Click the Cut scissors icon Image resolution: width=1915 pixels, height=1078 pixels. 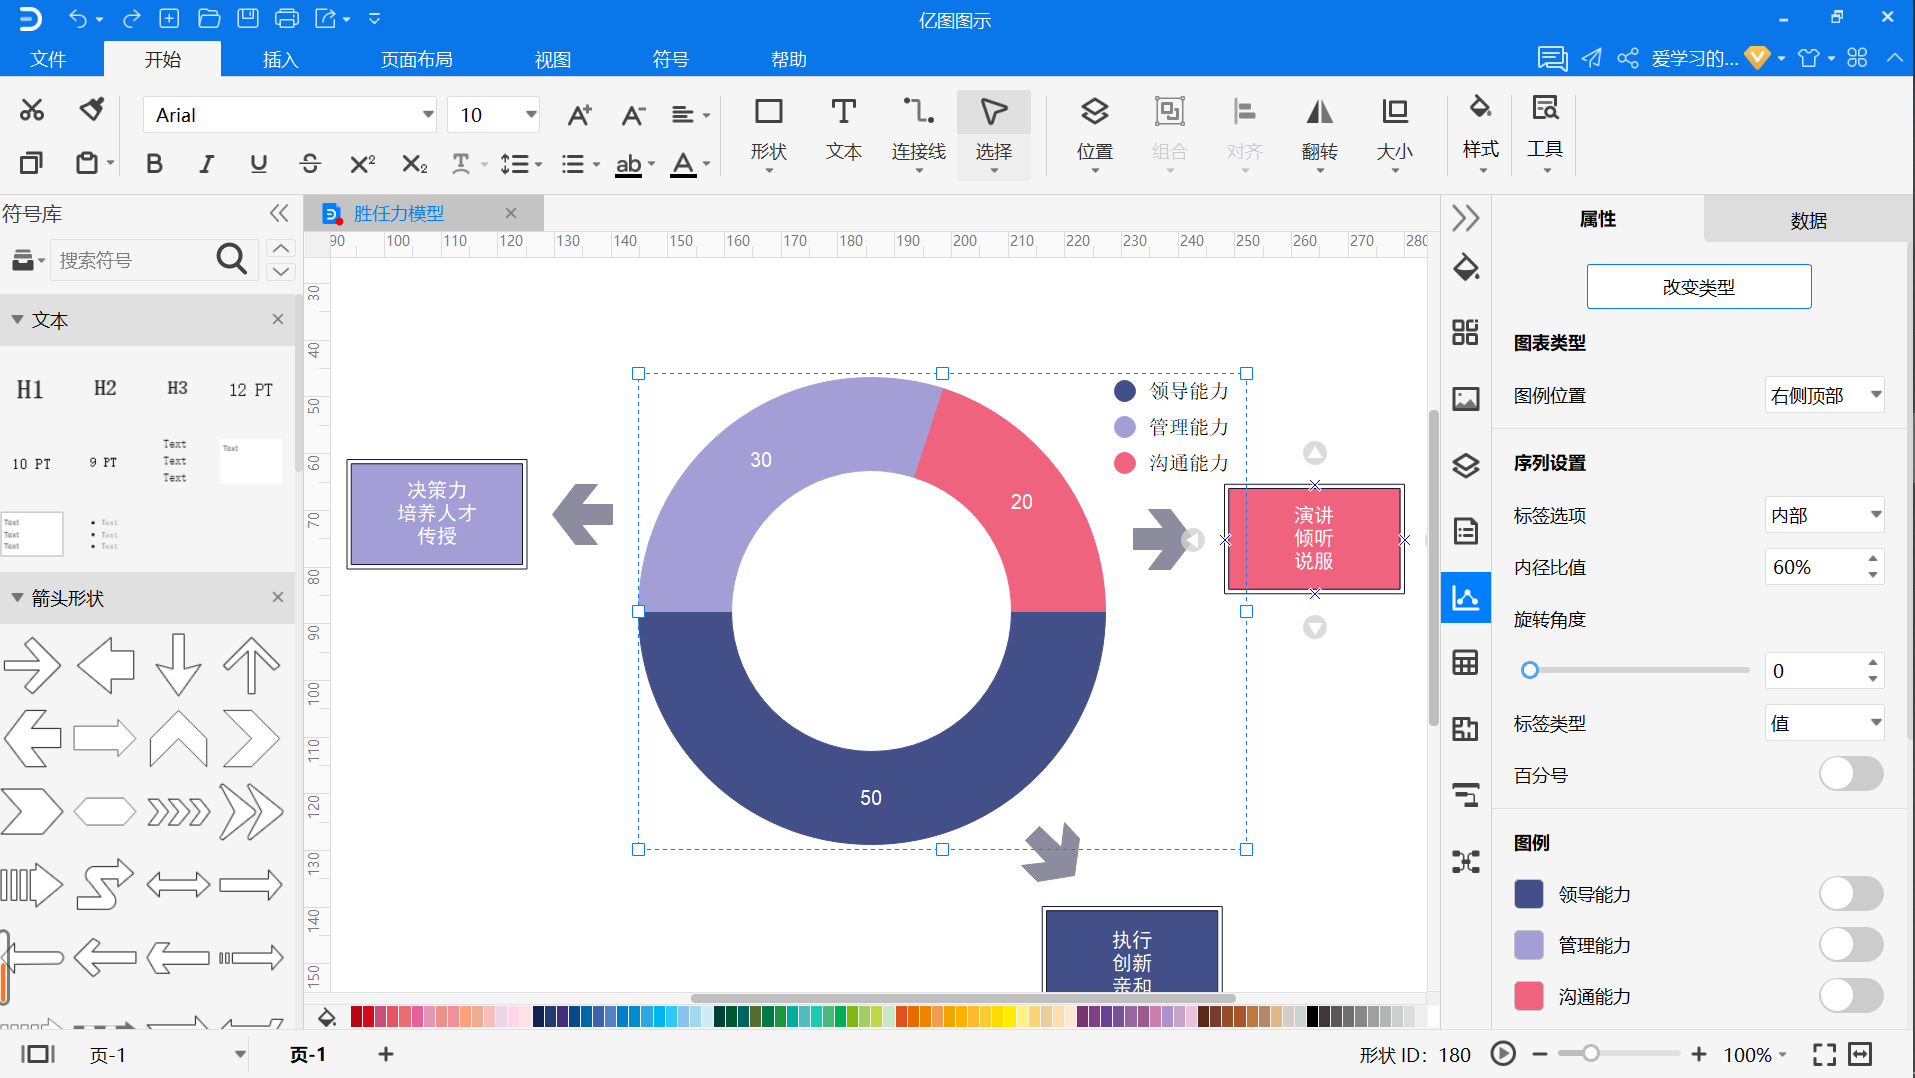click(x=32, y=110)
